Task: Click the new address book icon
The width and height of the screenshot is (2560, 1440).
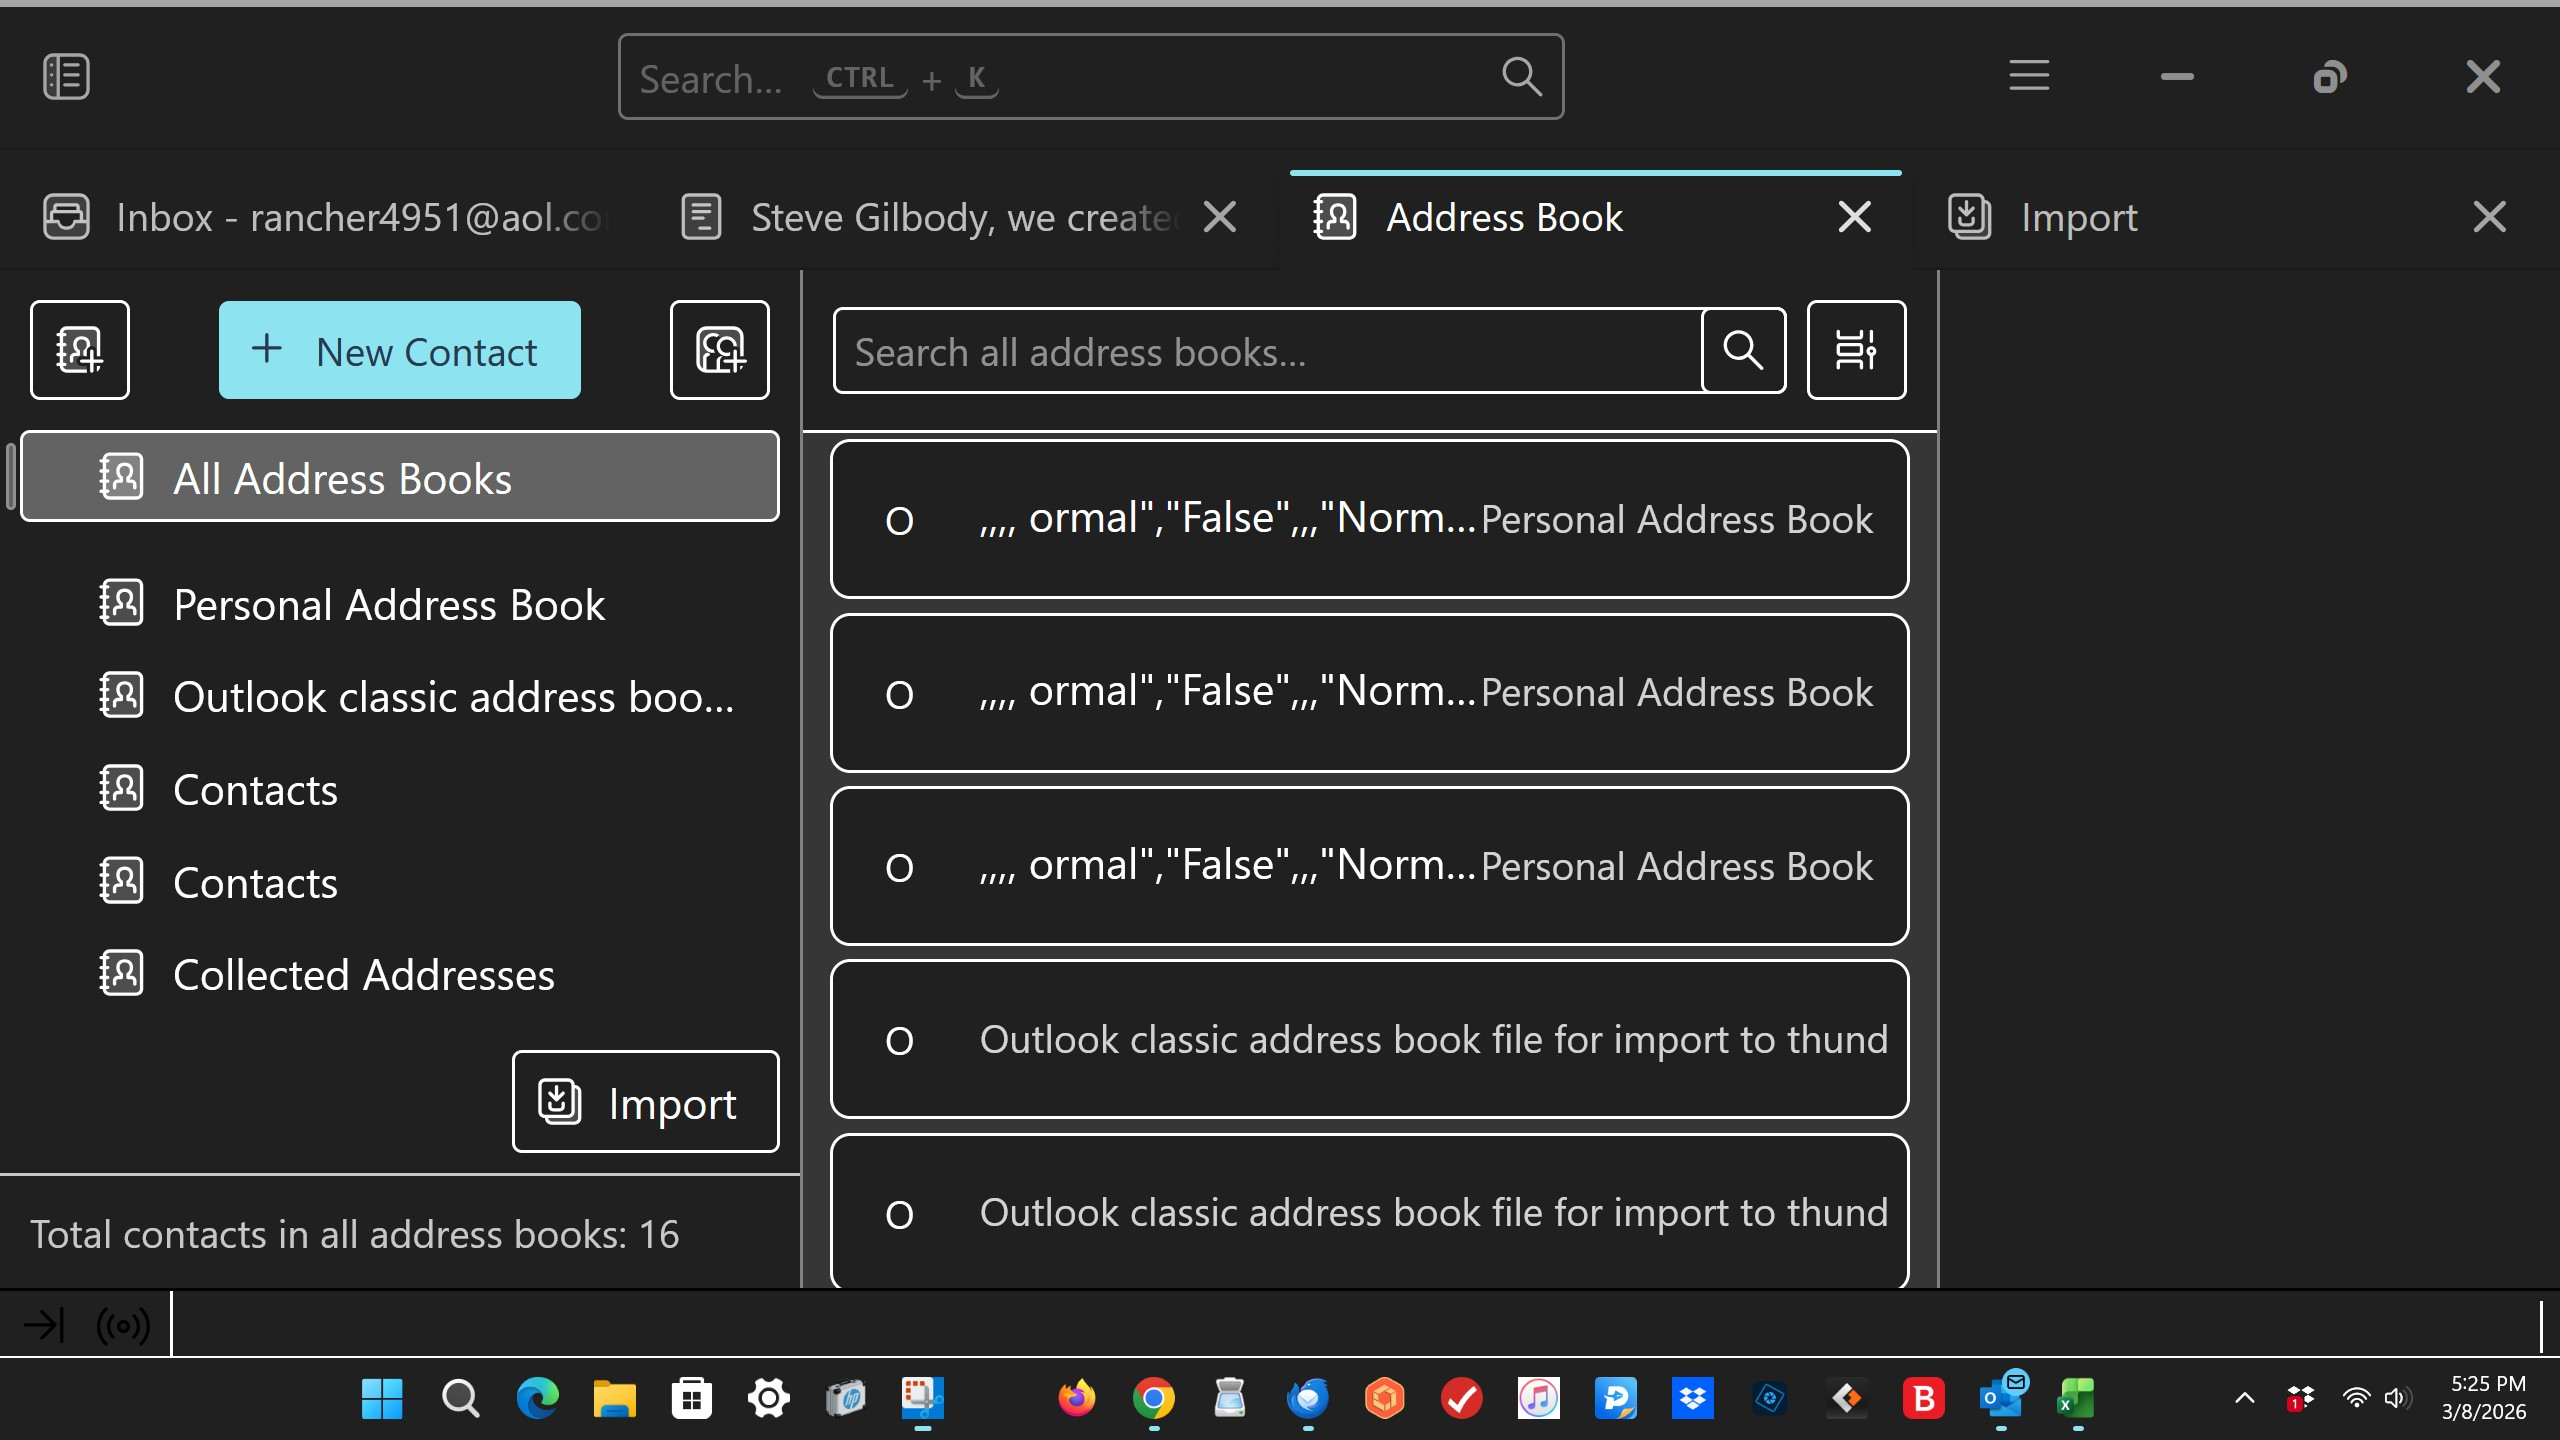Action: click(x=80, y=350)
